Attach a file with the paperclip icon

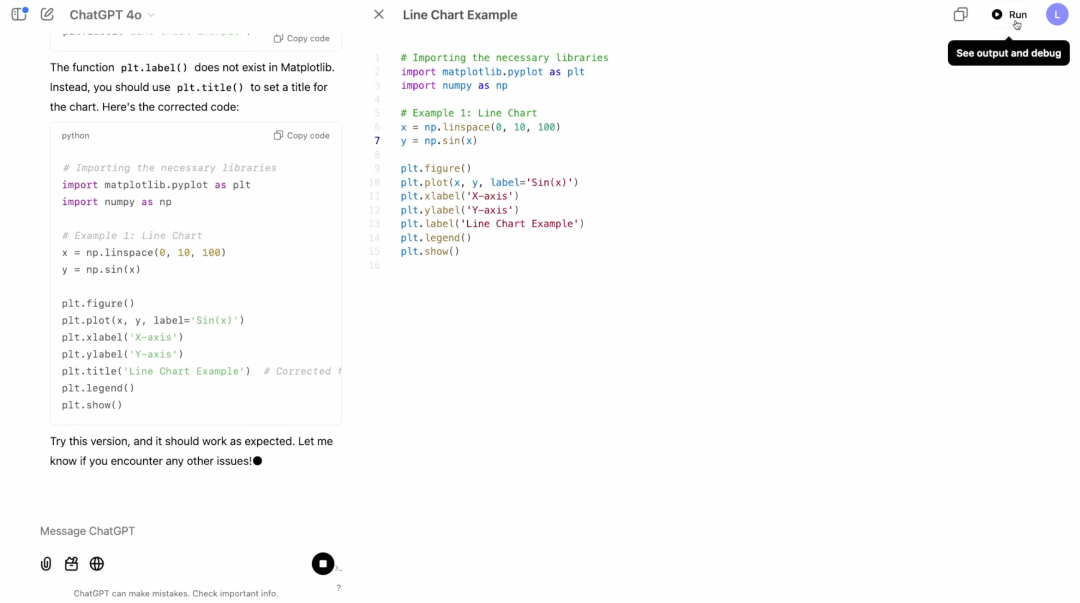tap(45, 563)
